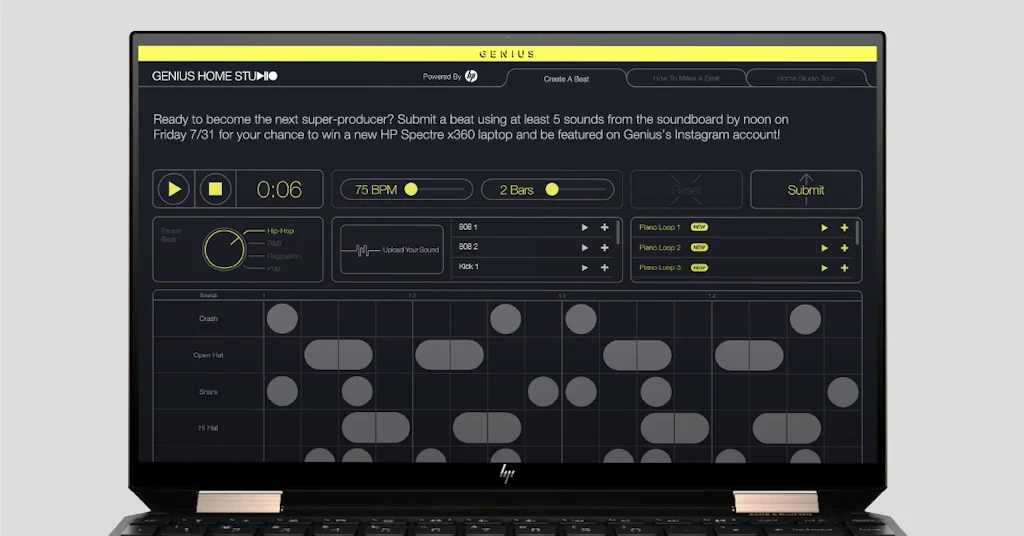1024x536 pixels.
Task: Open the Home Studio Tour tab
Action: coord(805,78)
